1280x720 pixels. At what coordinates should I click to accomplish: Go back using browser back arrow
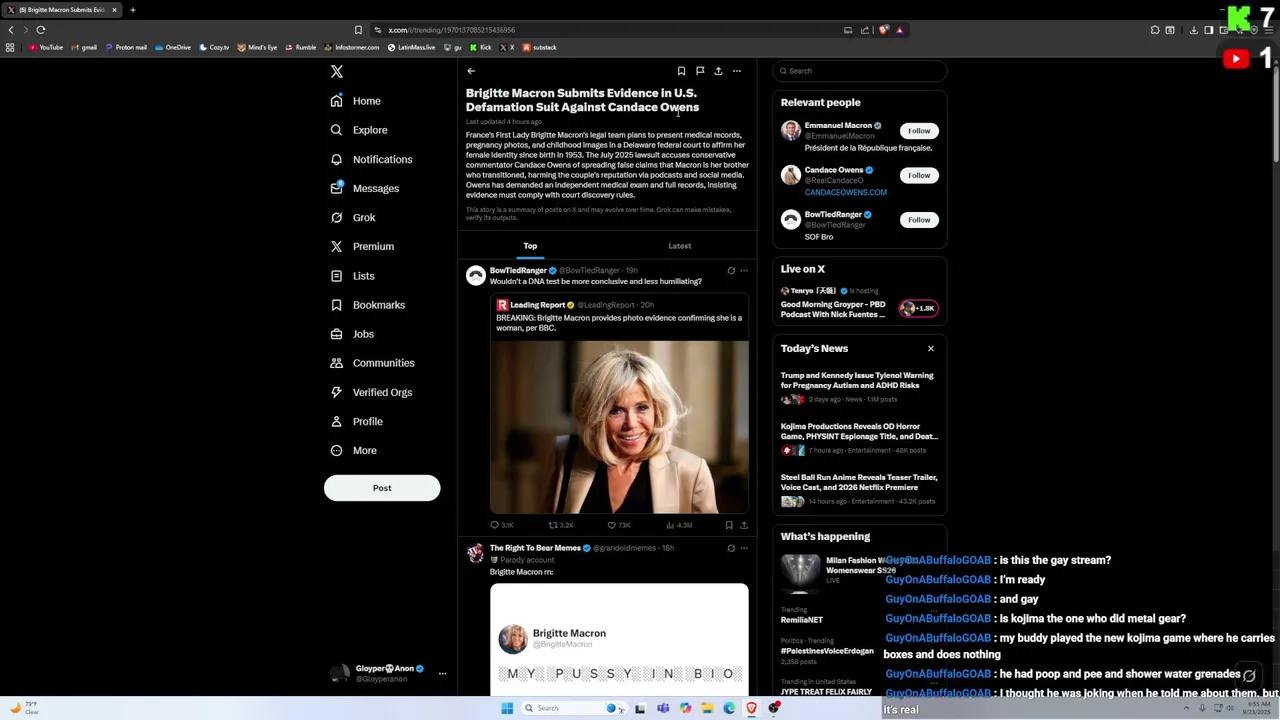(11, 30)
